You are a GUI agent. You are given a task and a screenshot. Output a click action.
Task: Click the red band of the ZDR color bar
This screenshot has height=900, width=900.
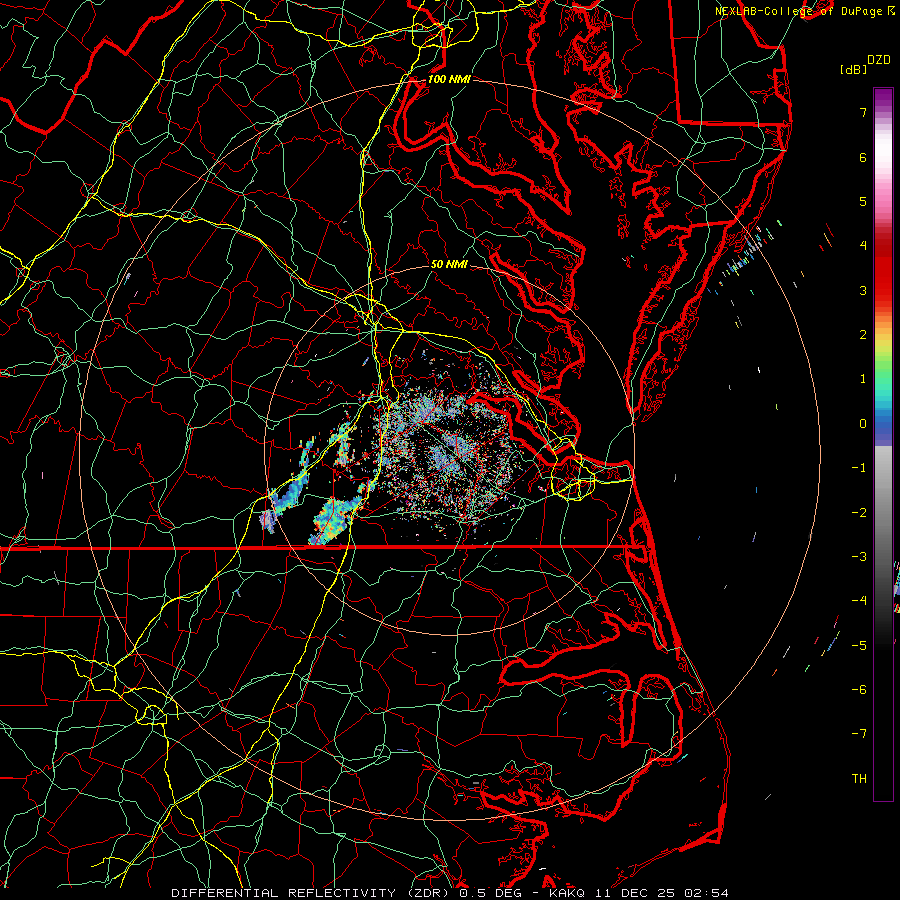pos(883,270)
